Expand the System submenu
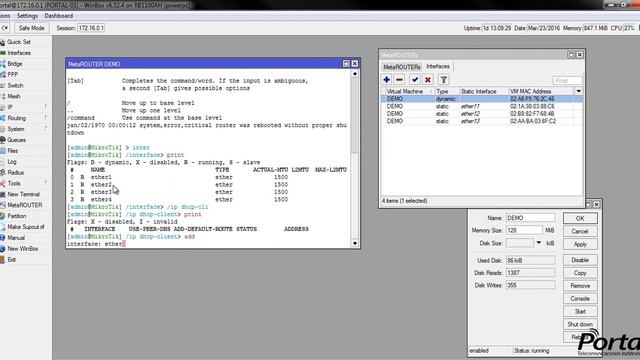Viewport: 640px width, 360px height. [x=46, y=129]
